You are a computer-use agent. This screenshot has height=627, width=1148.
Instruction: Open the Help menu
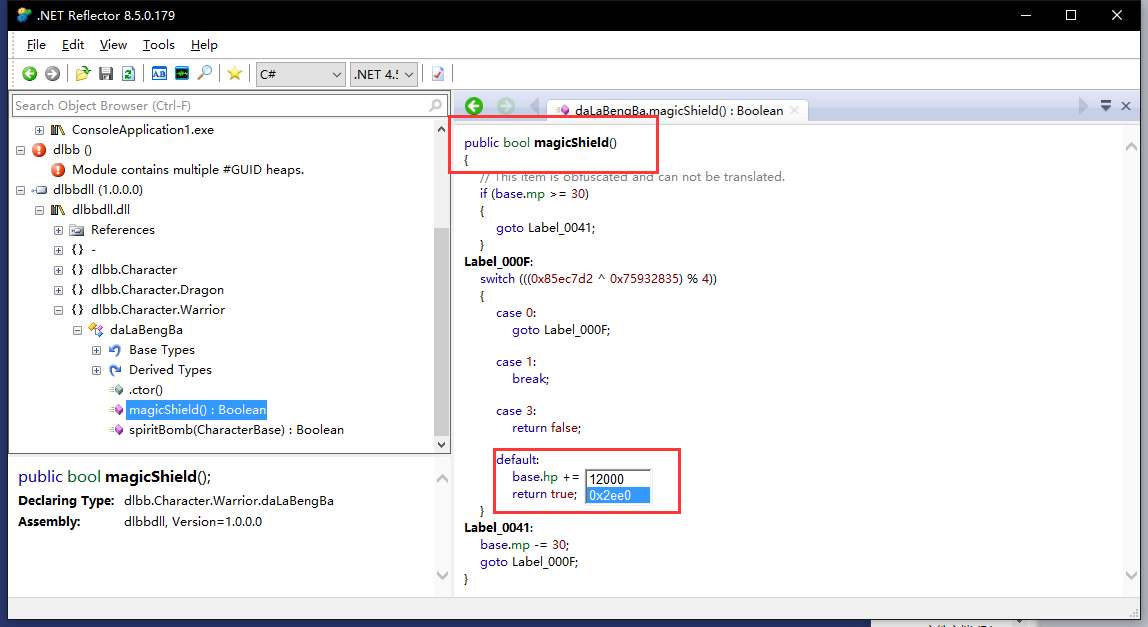204,45
